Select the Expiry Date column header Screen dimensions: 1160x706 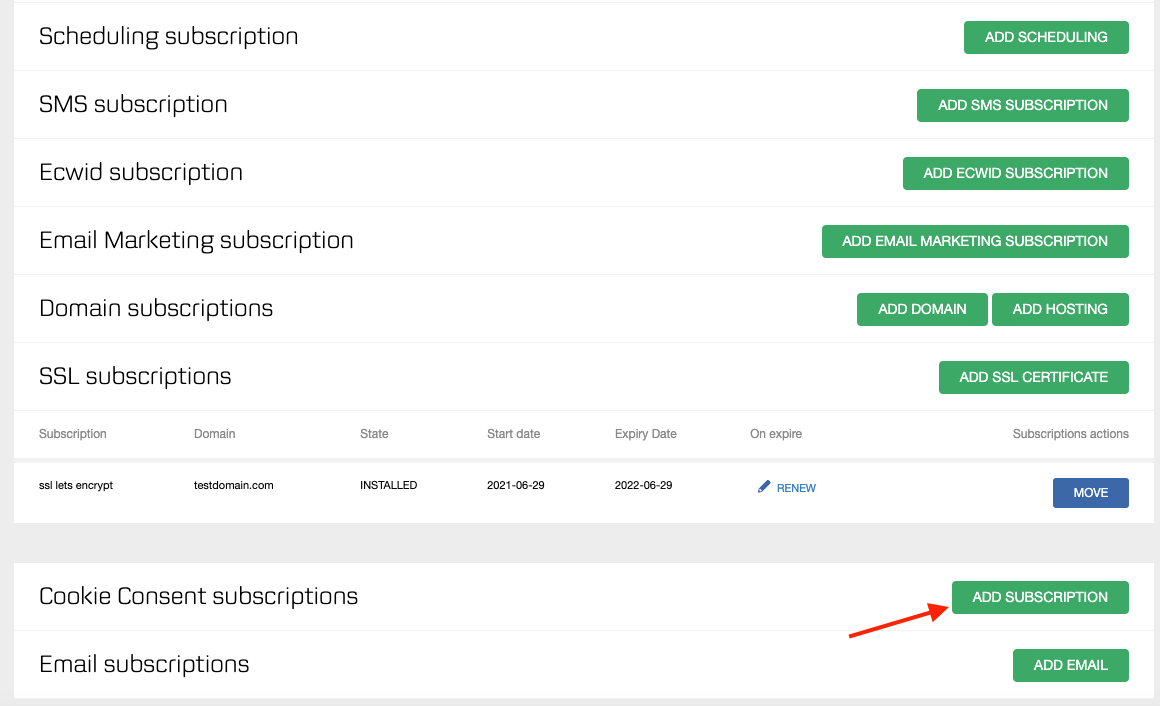click(x=646, y=434)
